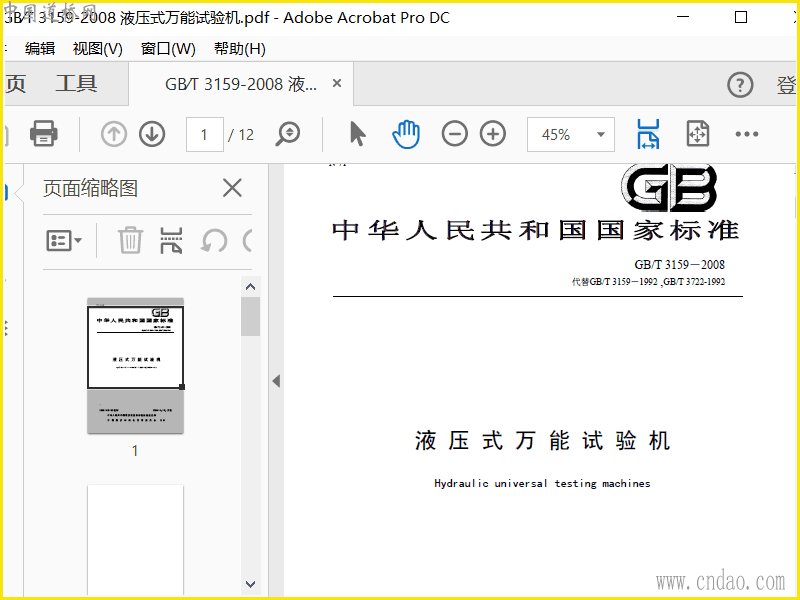This screenshot has width=800, height=600.
Task: Select the GB/T 3159-2008 document tab
Action: (241, 84)
